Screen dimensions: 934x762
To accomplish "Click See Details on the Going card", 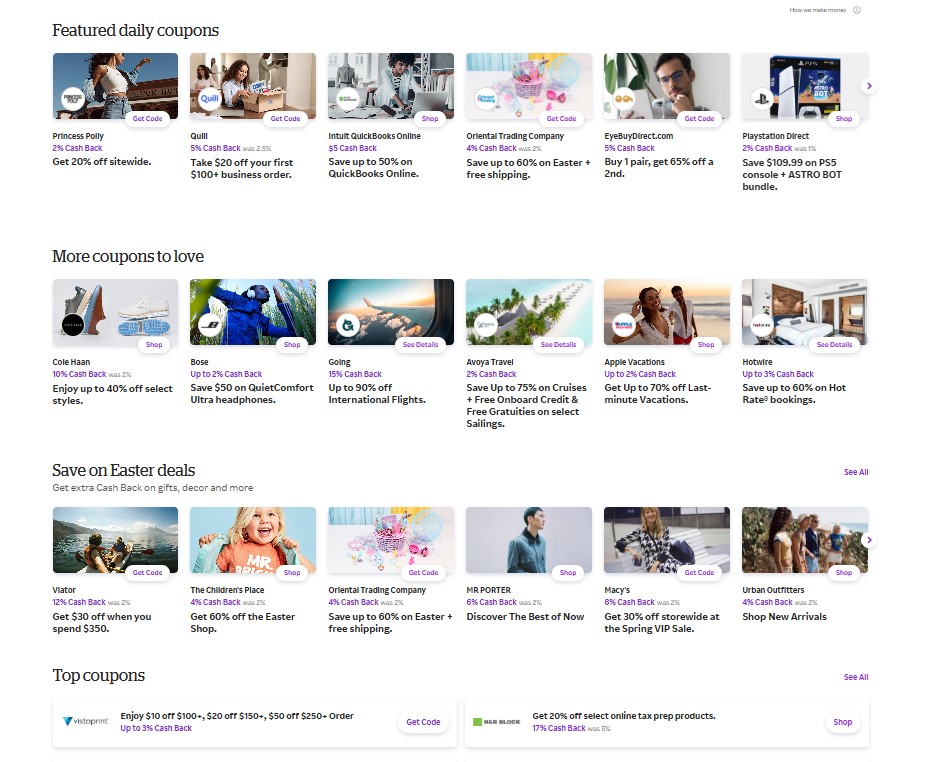I will tap(420, 344).
